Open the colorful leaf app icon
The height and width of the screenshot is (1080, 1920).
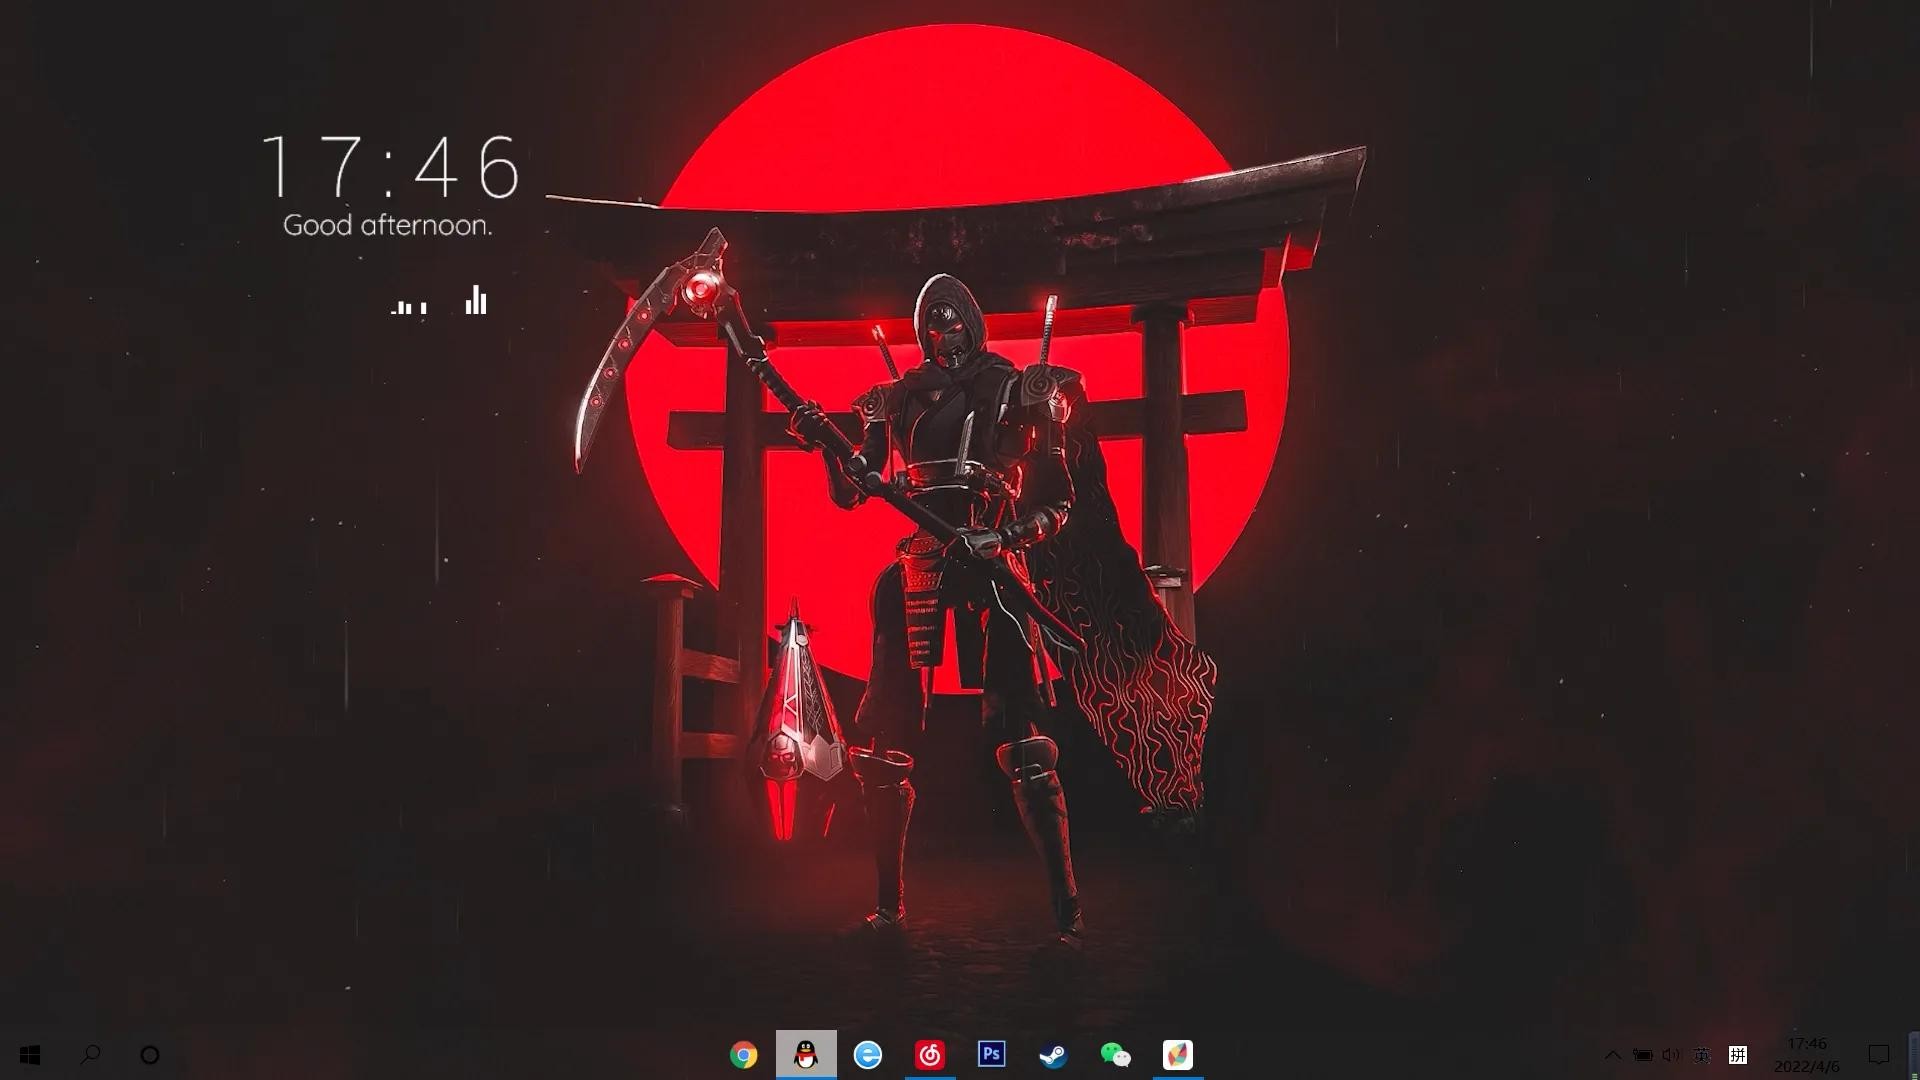click(1177, 1055)
